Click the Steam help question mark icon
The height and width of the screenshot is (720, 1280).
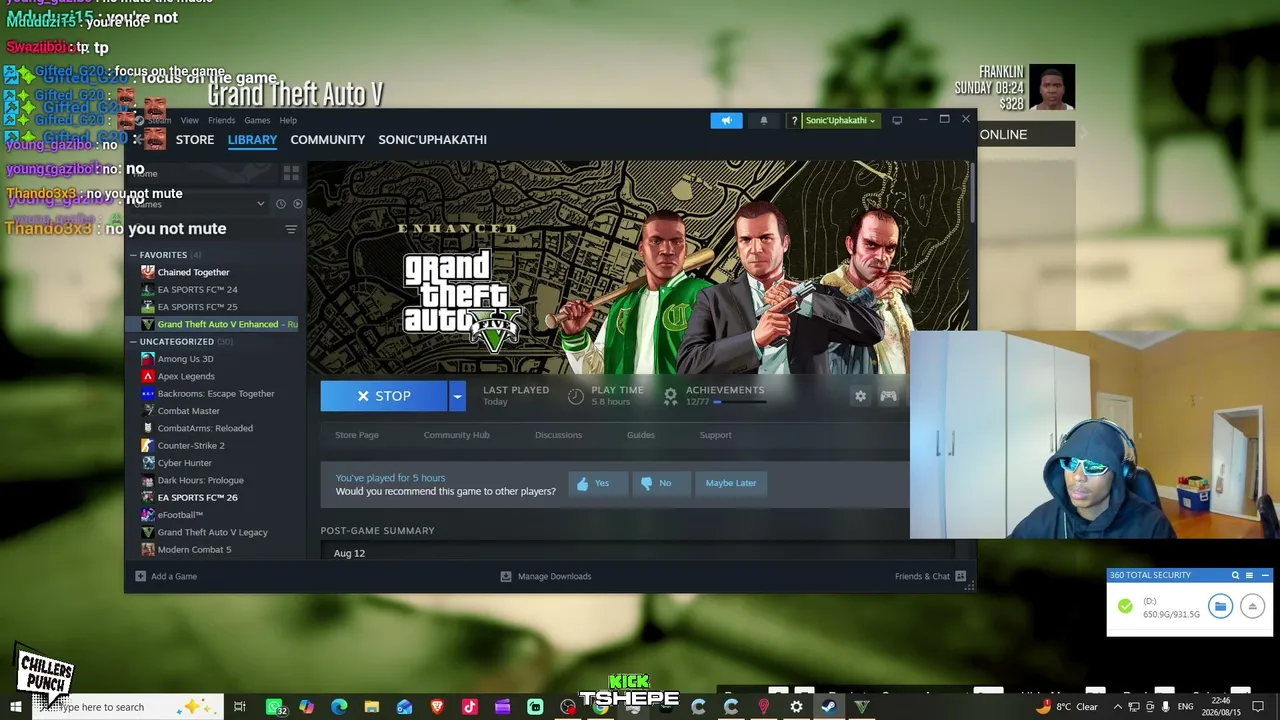tap(794, 121)
